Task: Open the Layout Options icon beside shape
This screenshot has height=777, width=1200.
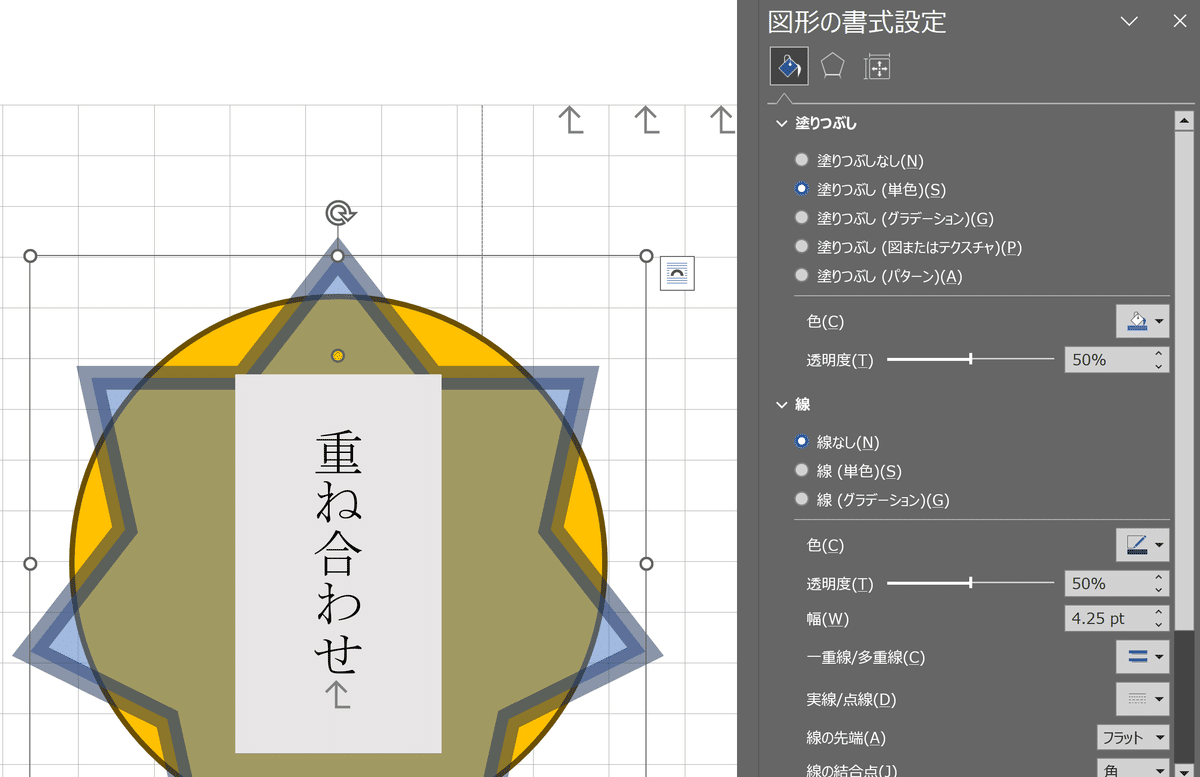Action: [x=677, y=274]
